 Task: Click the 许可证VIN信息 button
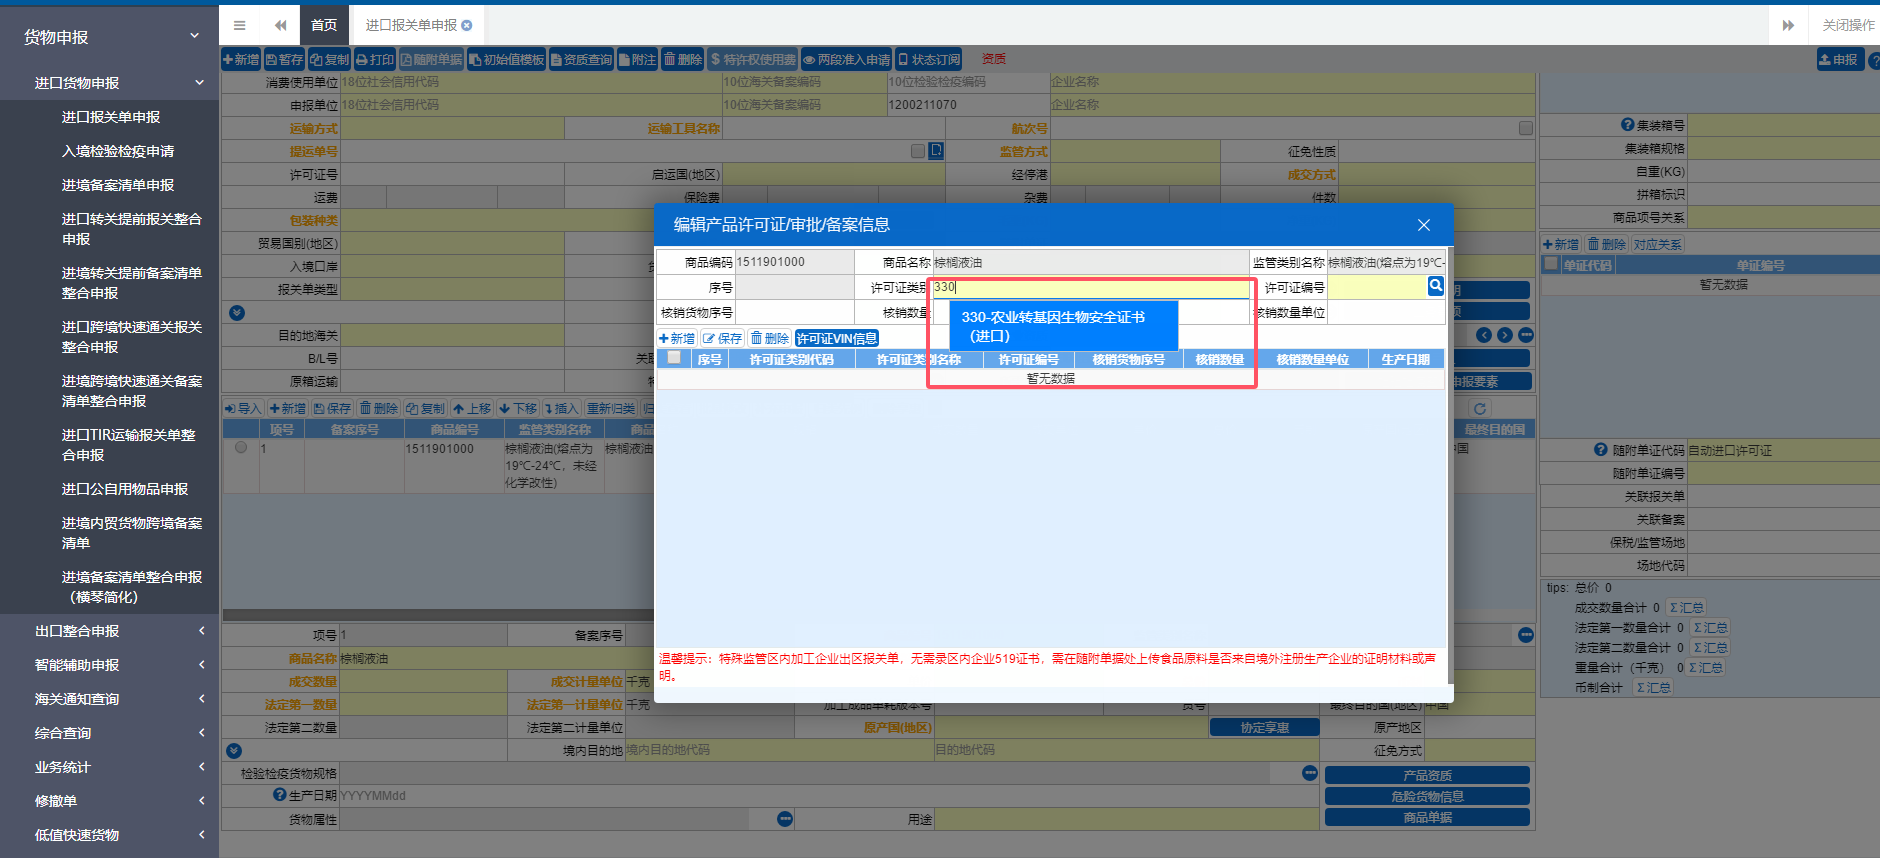point(837,339)
